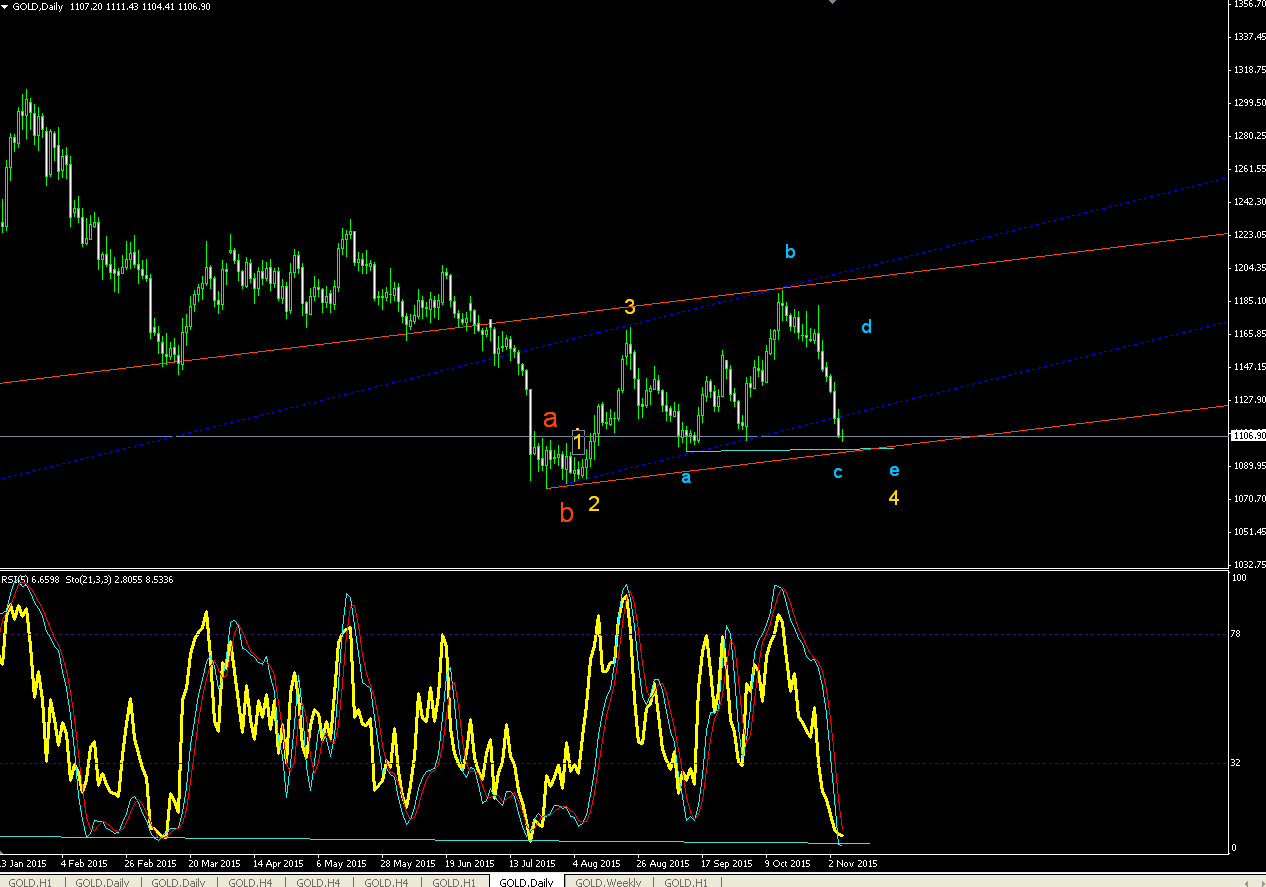Select the large red letter b label
Image resolution: width=1266 pixels, height=887 pixels.
point(566,514)
